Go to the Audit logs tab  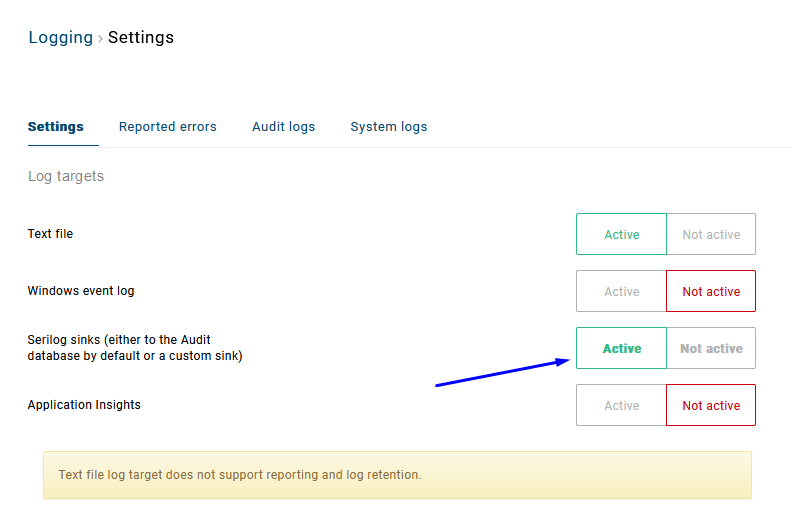point(283,127)
